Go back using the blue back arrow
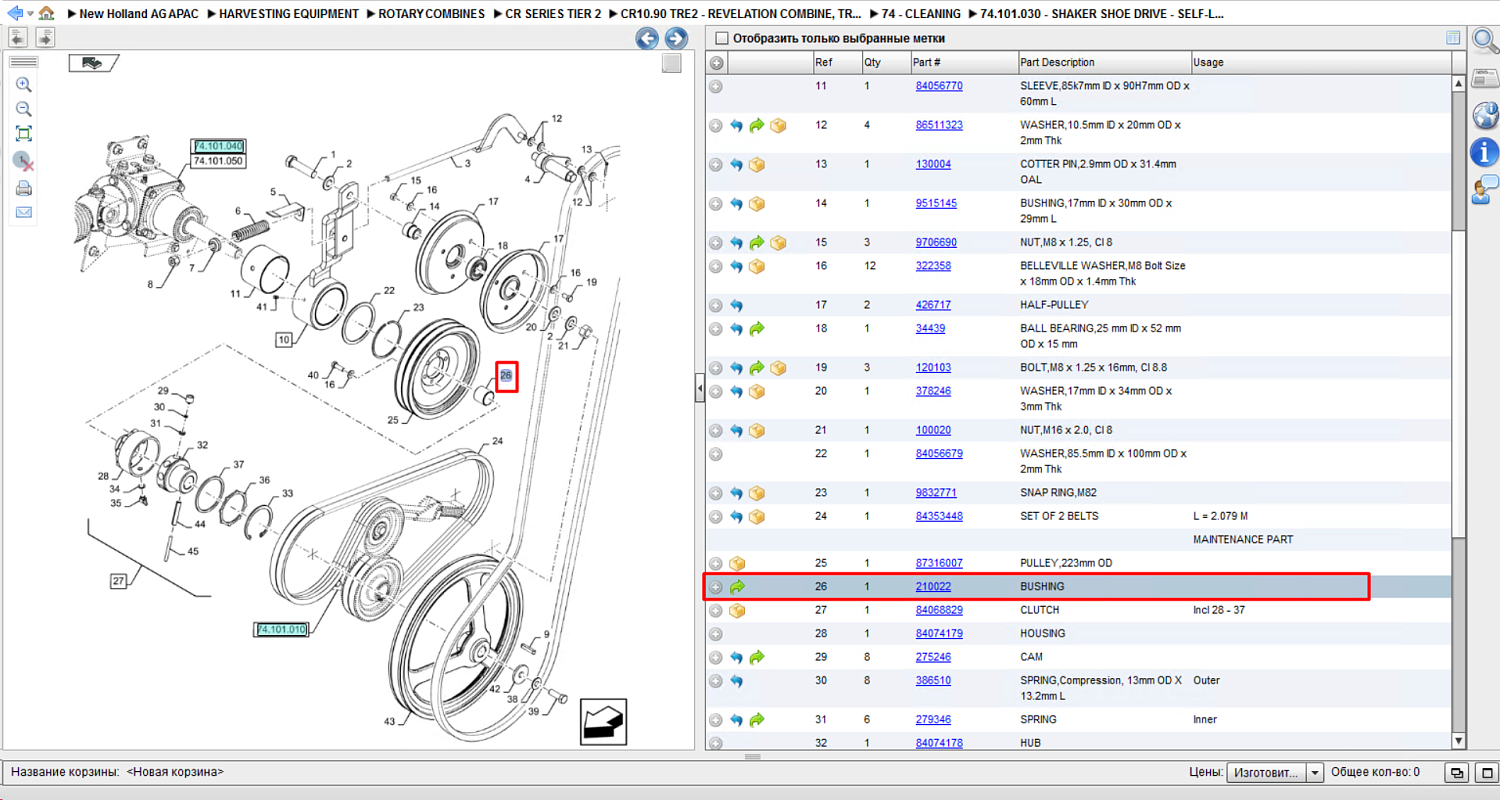Screen dimensions: 1500x800 point(14,14)
